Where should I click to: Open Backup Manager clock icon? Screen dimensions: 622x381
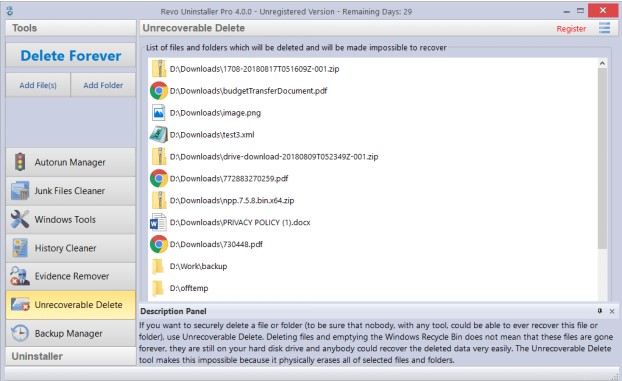click(x=20, y=333)
